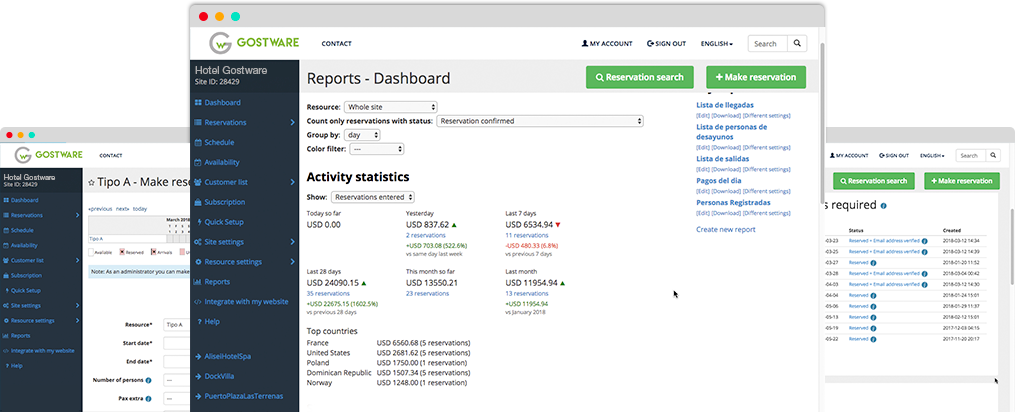
Task: Open Availability in the left window sidebar
Action: 24,246
